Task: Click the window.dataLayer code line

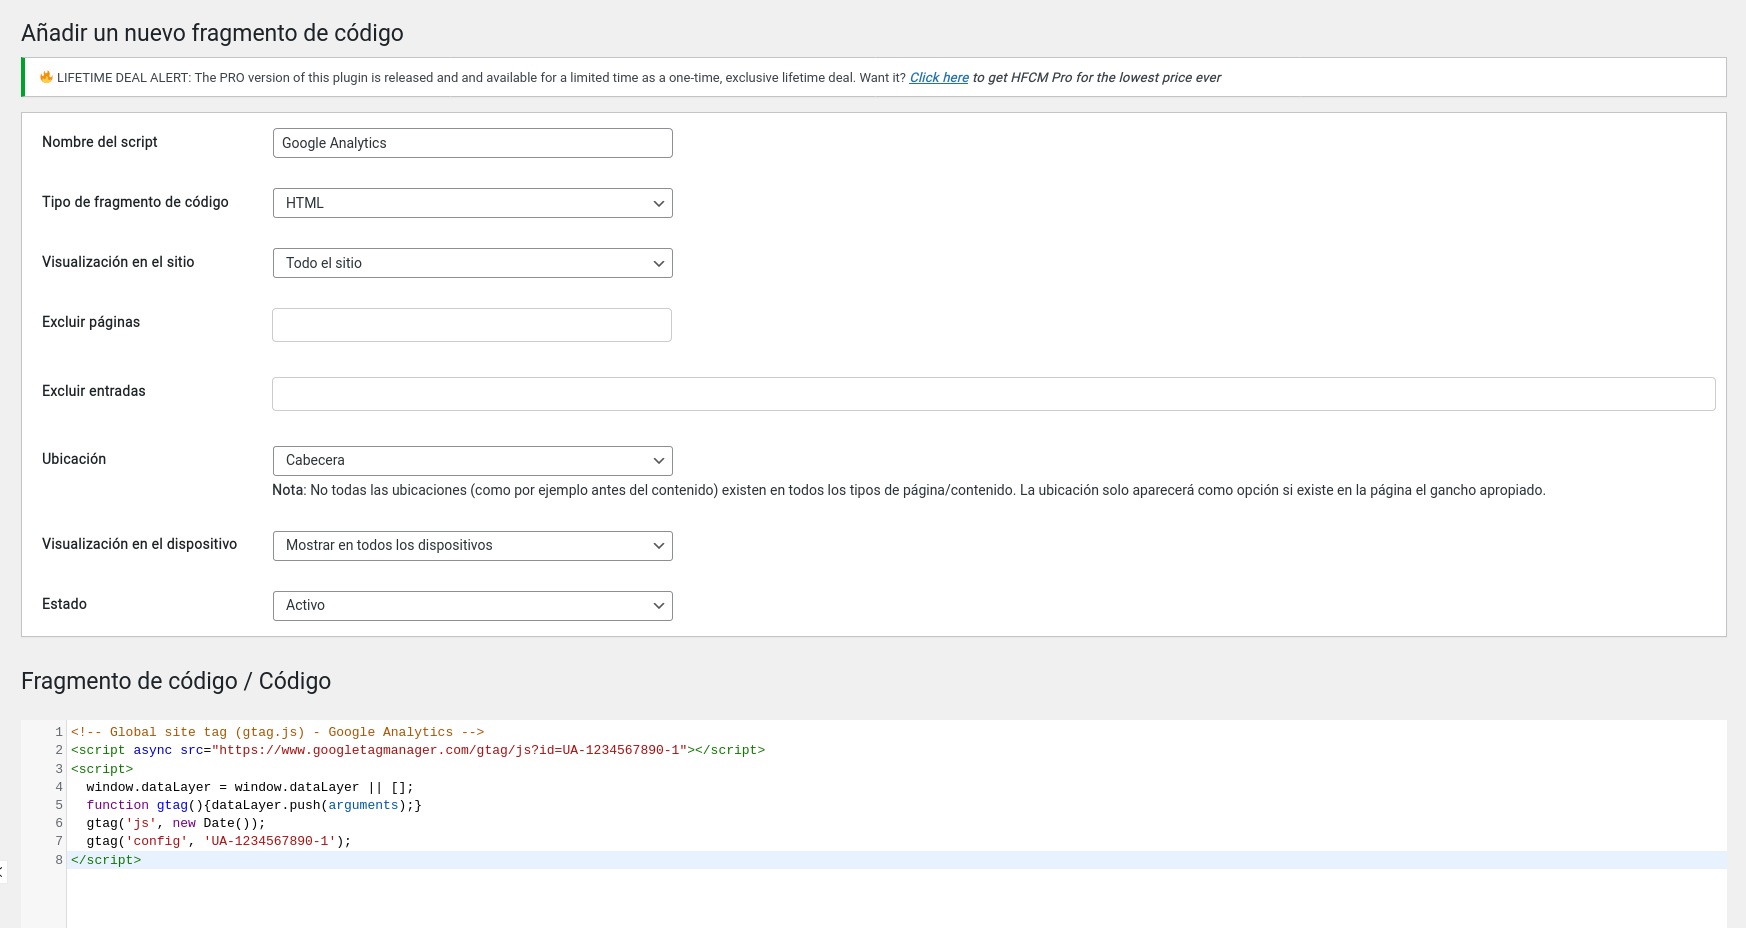Action: pos(250,787)
